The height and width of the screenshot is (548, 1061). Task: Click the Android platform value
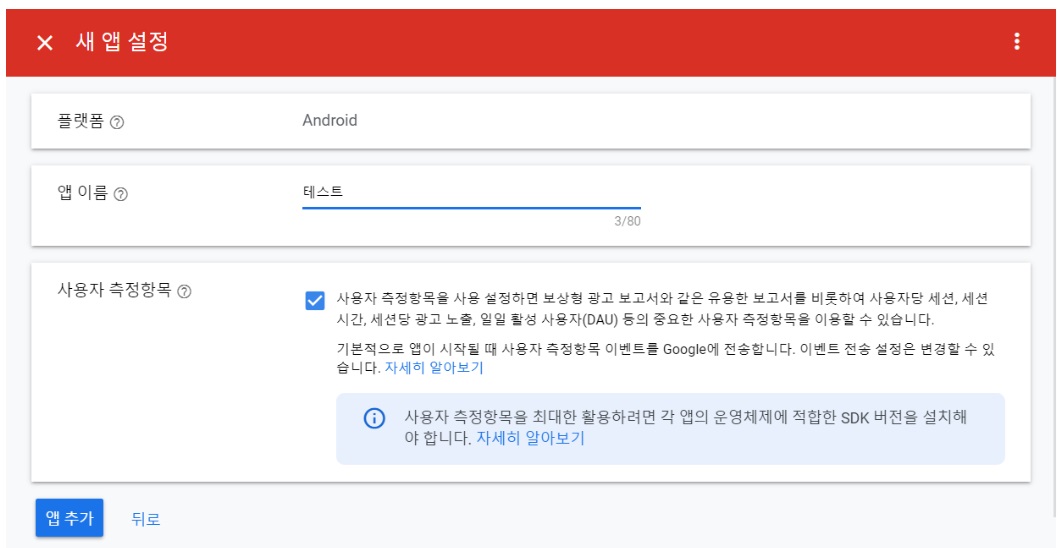[x=330, y=120]
